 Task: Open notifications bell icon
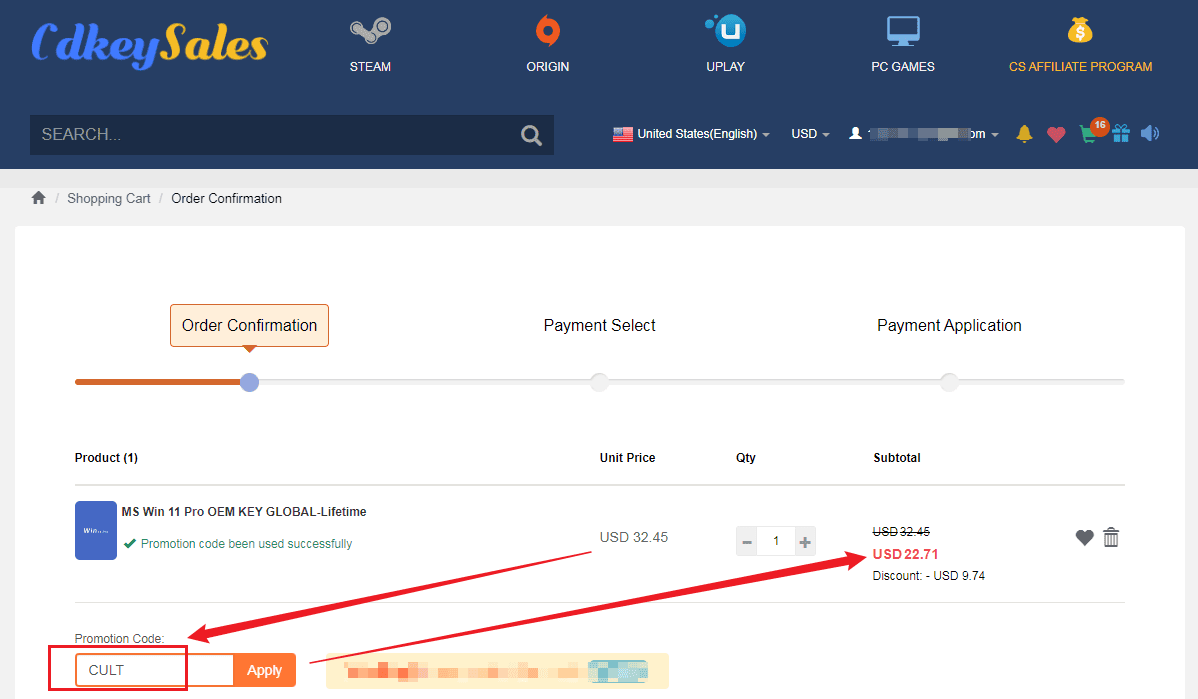pyautogui.click(x=1024, y=134)
